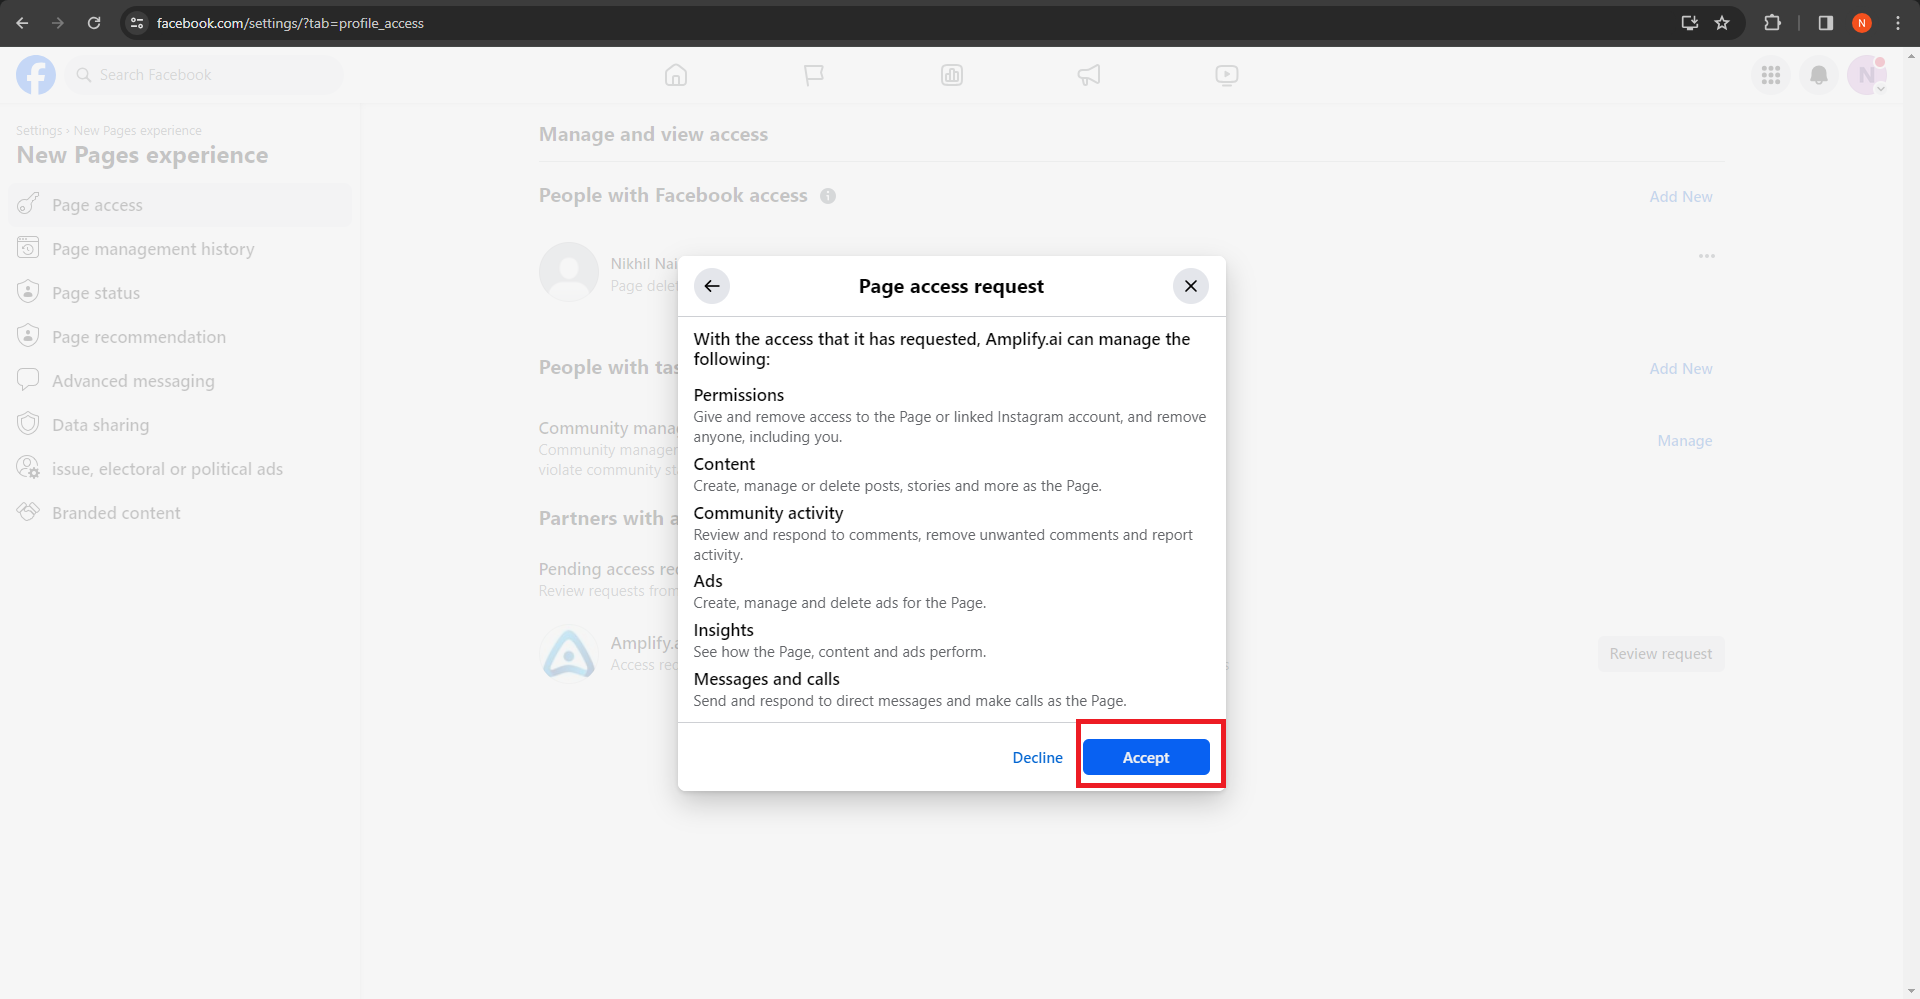This screenshot has width=1920, height=999.
Task: Click browser back arrow
Action: pyautogui.click(x=22, y=23)
